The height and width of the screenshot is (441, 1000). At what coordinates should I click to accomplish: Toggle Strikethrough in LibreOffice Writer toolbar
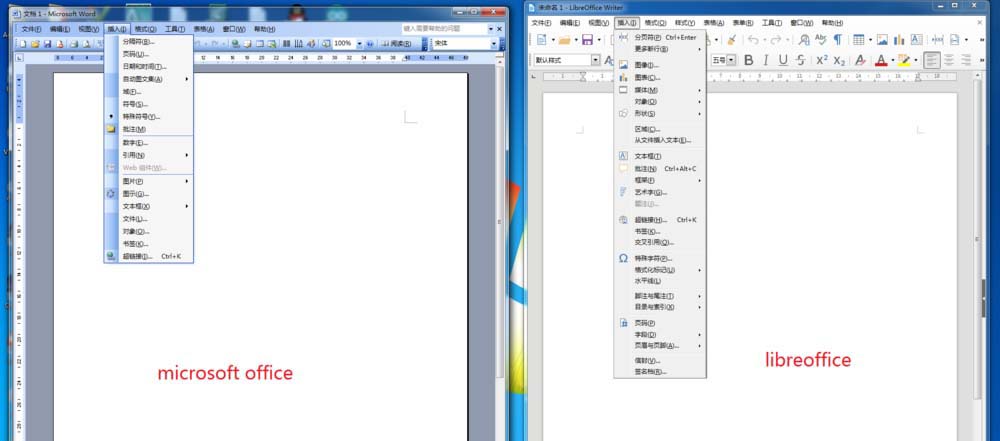coord(800,60)
